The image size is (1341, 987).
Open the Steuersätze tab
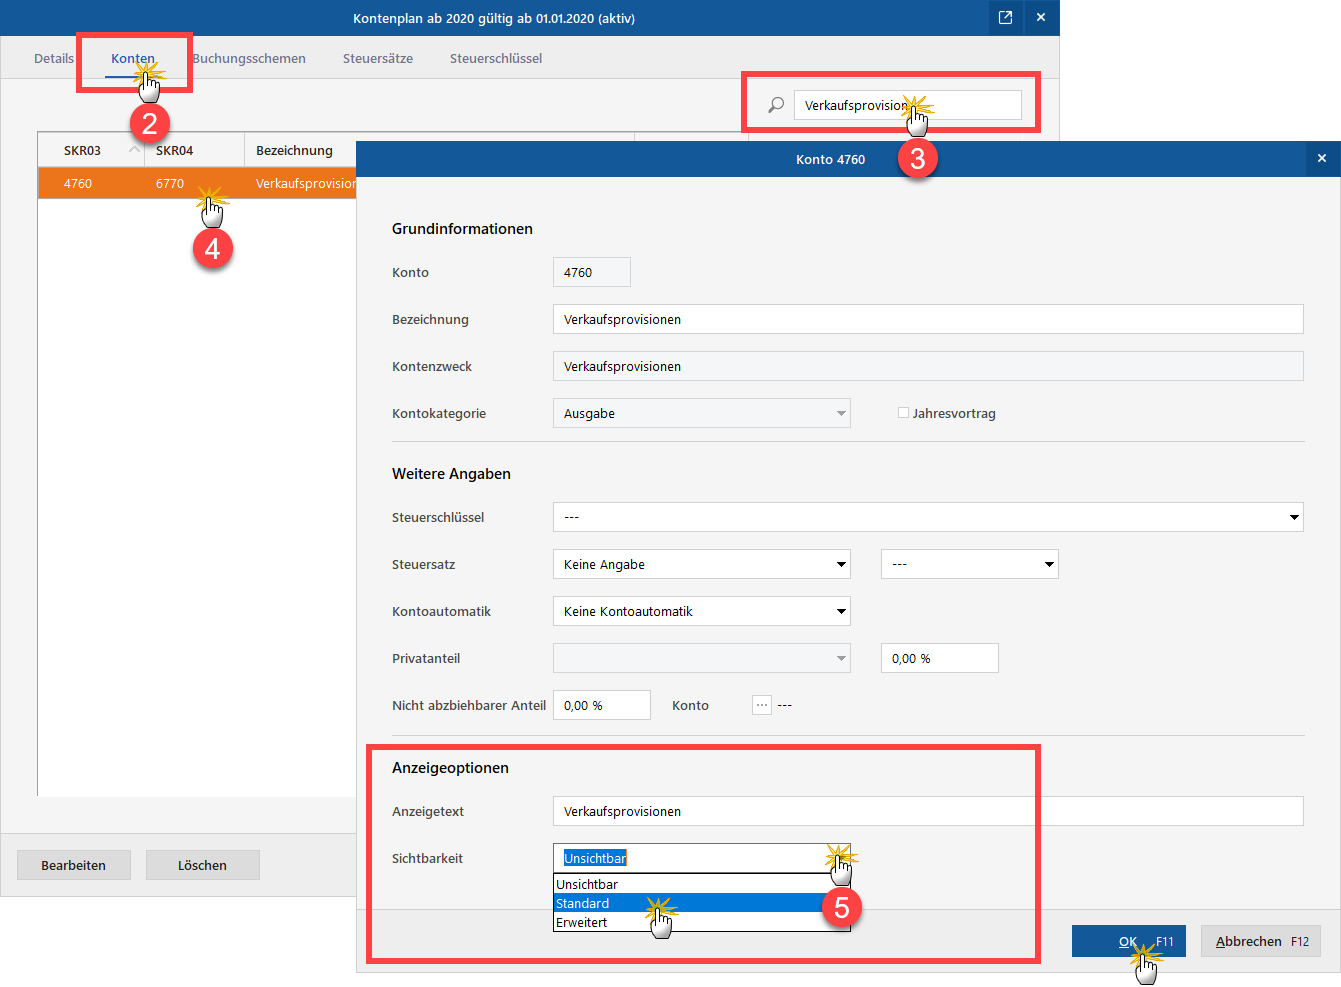[x=378, y=58]
